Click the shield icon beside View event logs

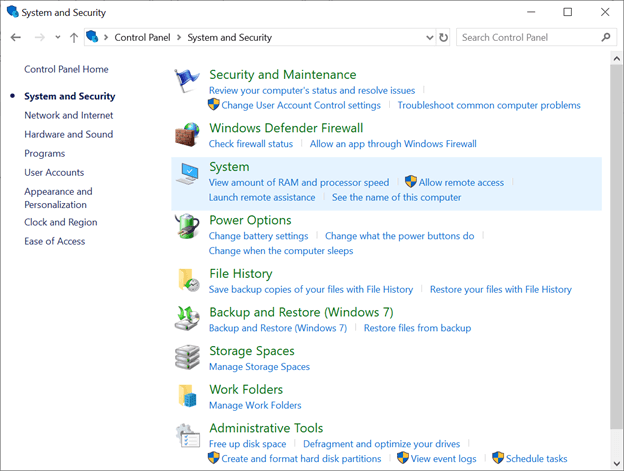[x=403, y=458]
